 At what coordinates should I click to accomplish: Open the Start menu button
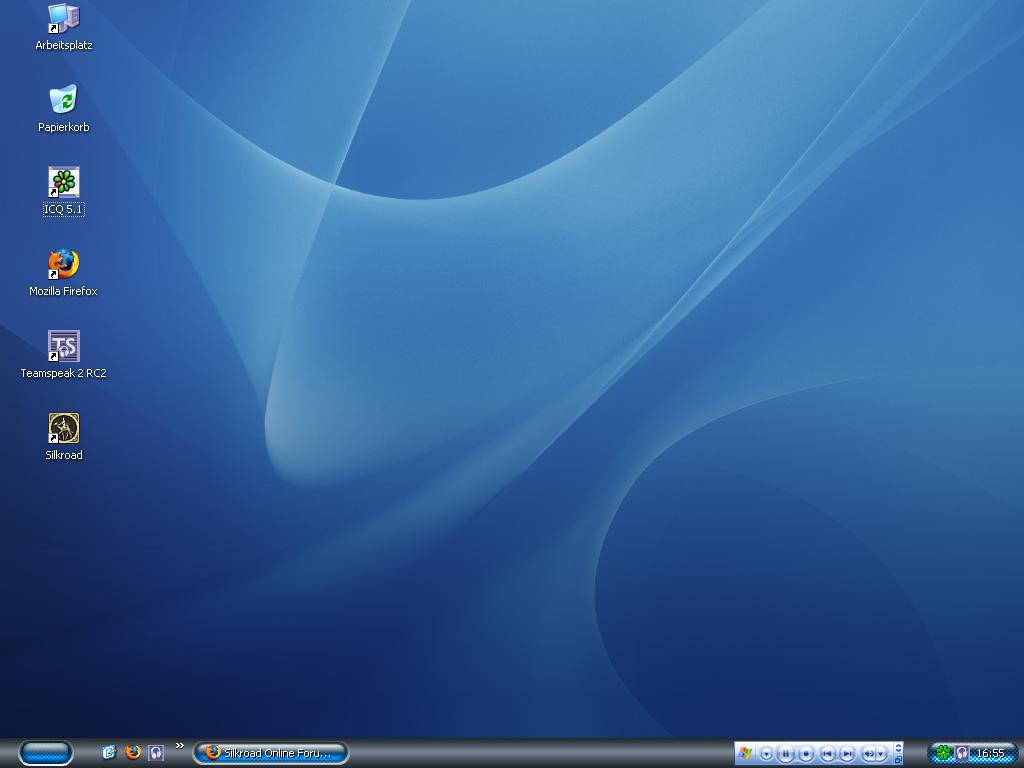tap(46, 752)
